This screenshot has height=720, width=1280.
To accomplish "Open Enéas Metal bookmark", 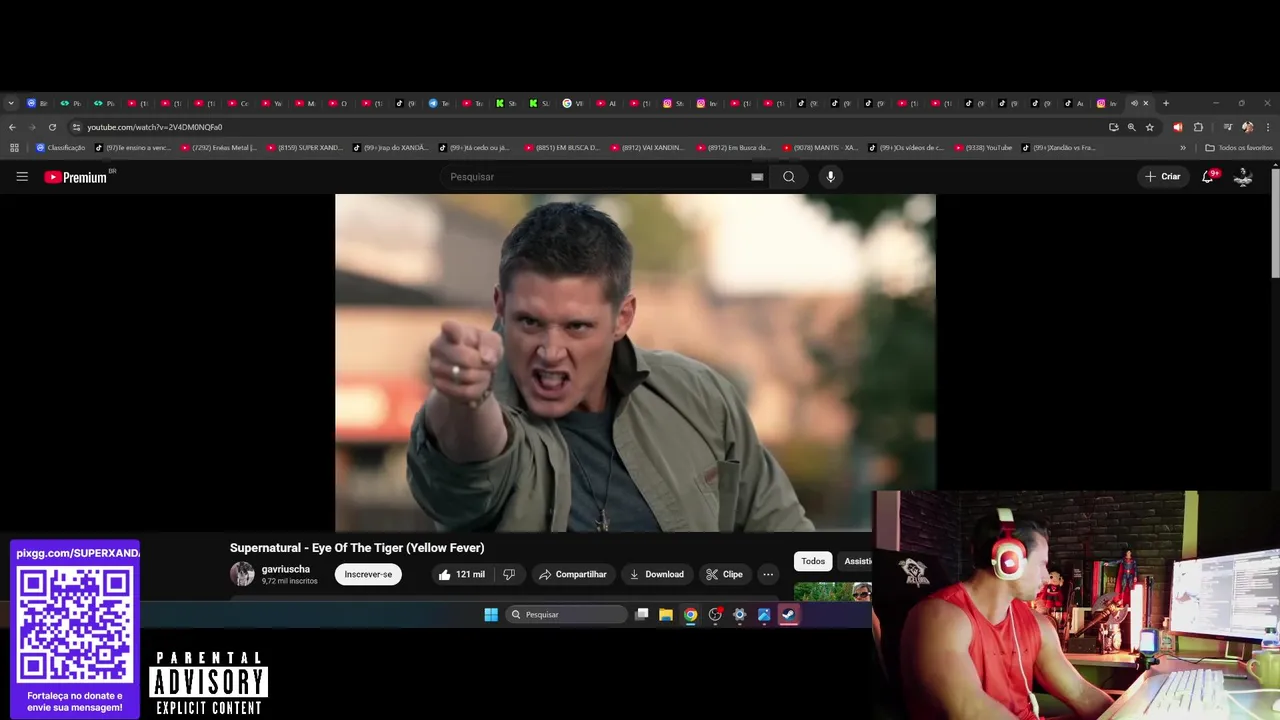I will click(x=219, y=148).
